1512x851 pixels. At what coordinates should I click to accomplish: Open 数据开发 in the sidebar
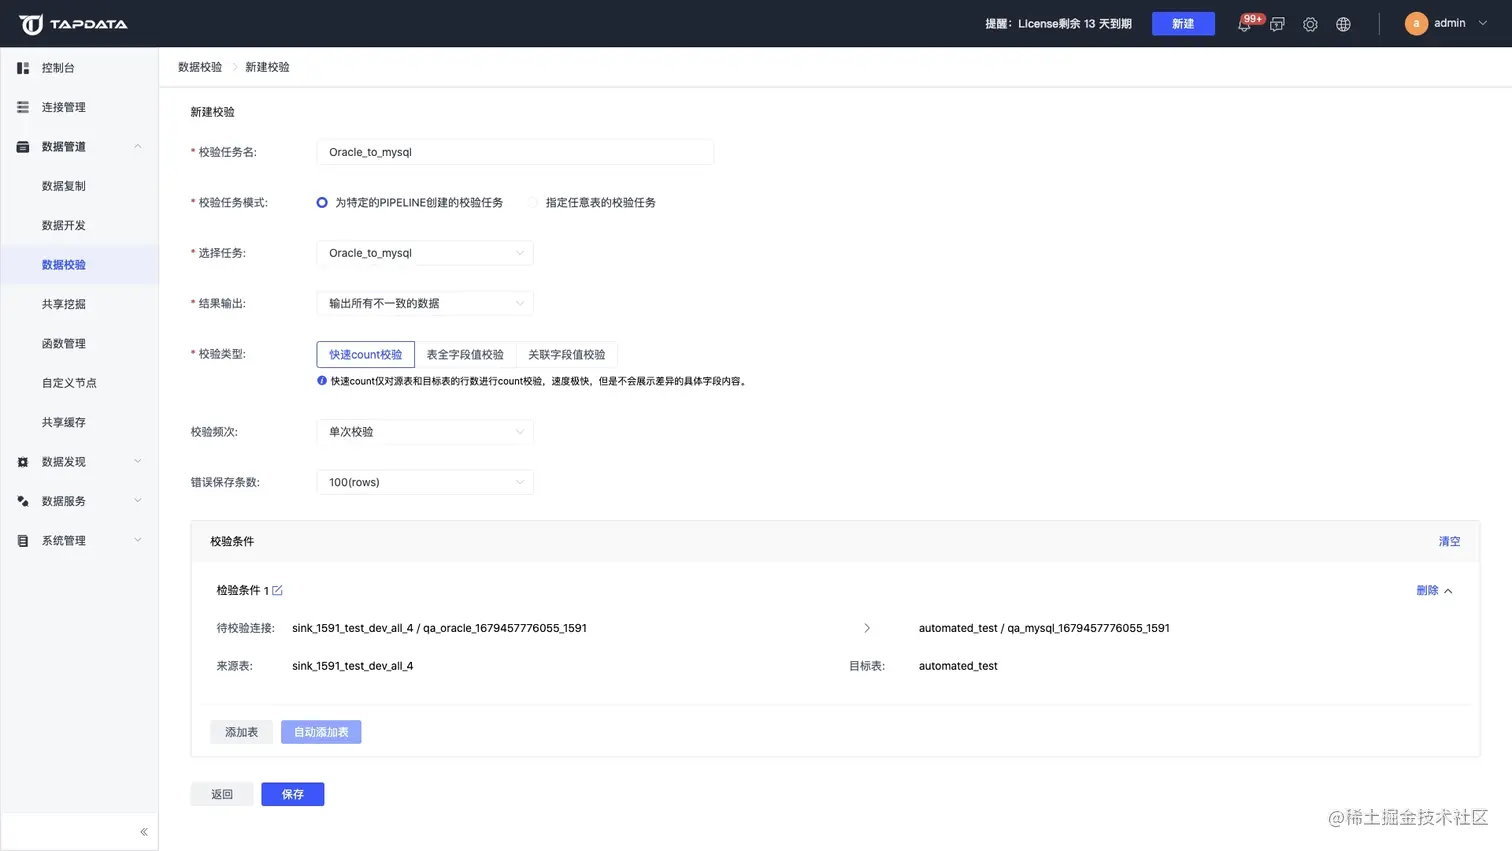point(64,226)
